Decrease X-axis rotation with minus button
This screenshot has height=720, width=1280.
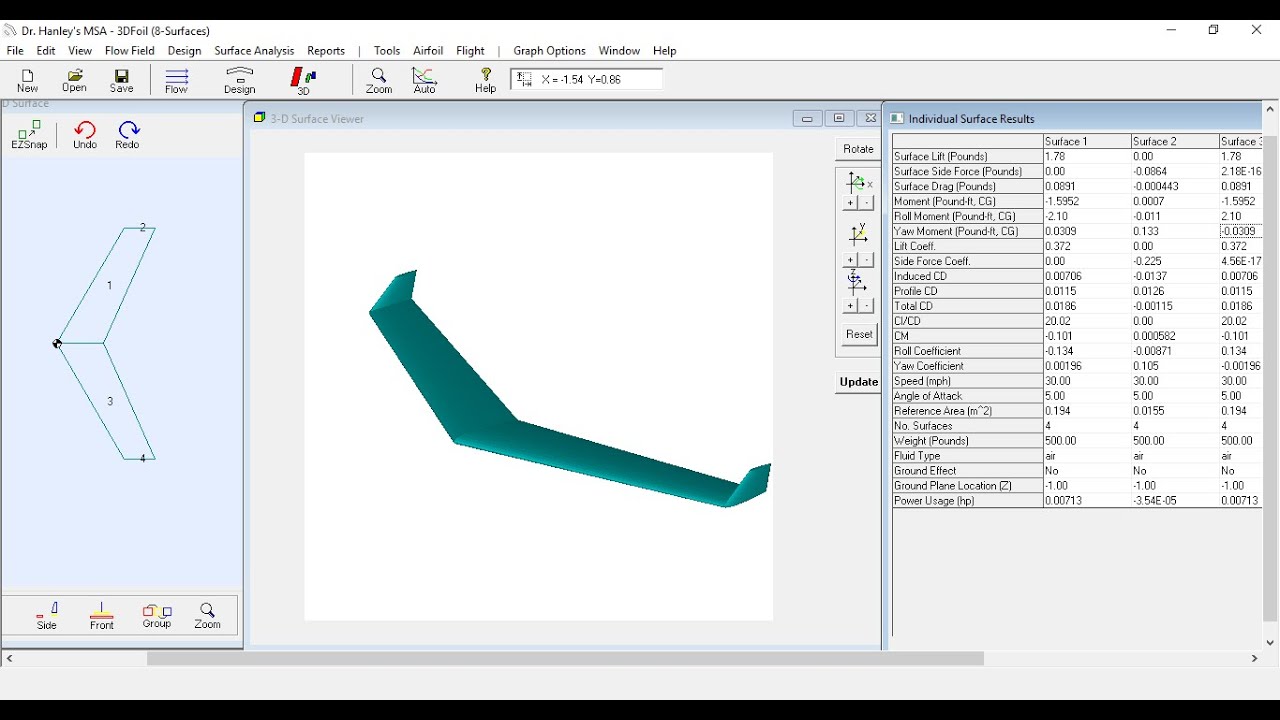click(x=868, y=204)
